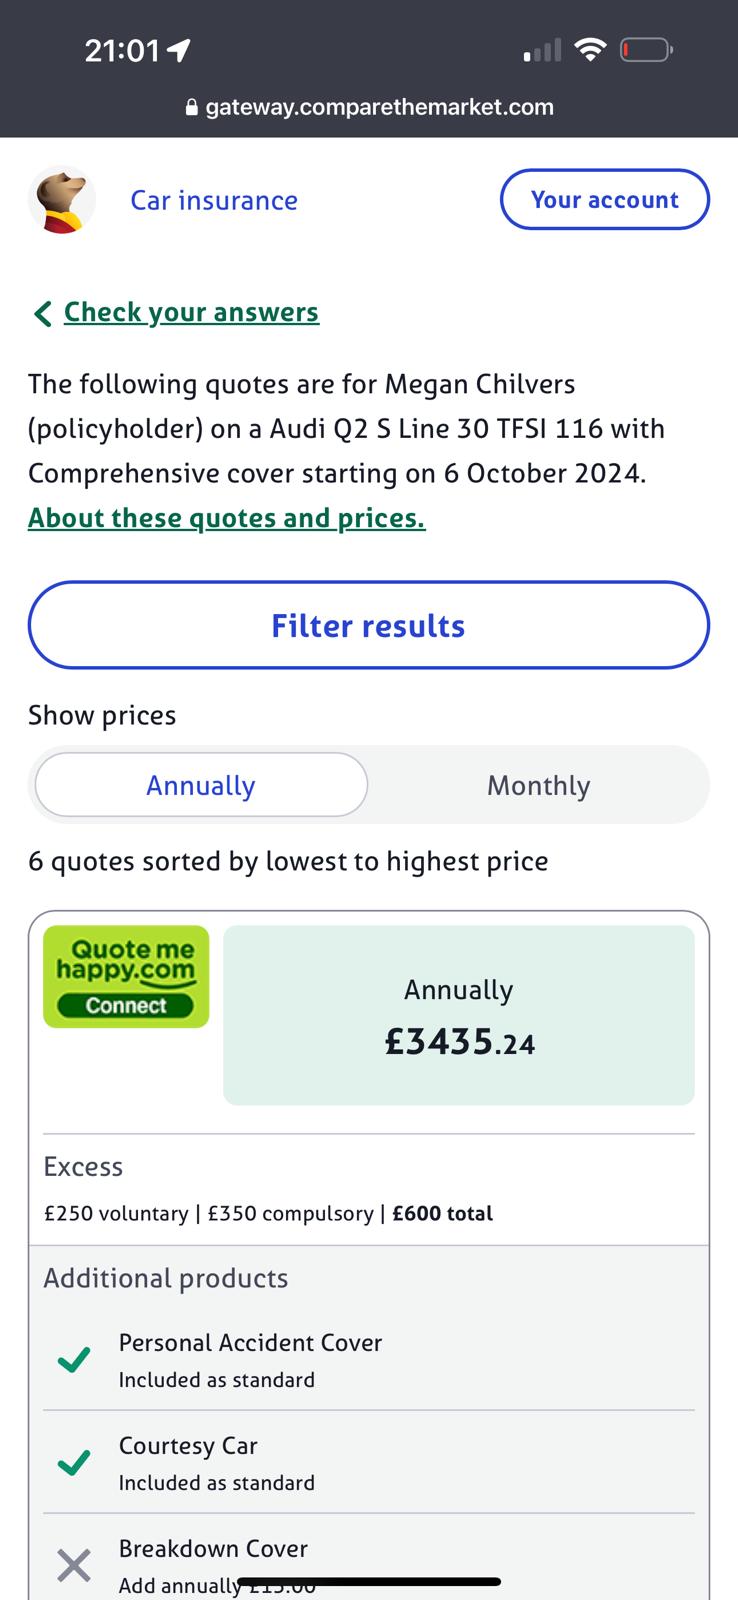Viewport: 738px width, 1600px height.
Task: Tap the grey cross beside Breakdown Cover
Action: click(x=74, y=1565)
